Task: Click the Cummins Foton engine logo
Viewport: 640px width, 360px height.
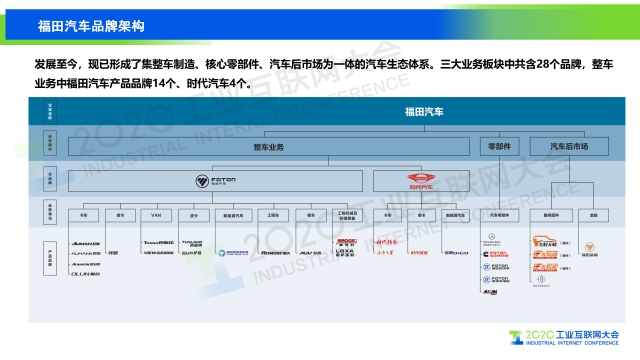Action: point(496,254)
